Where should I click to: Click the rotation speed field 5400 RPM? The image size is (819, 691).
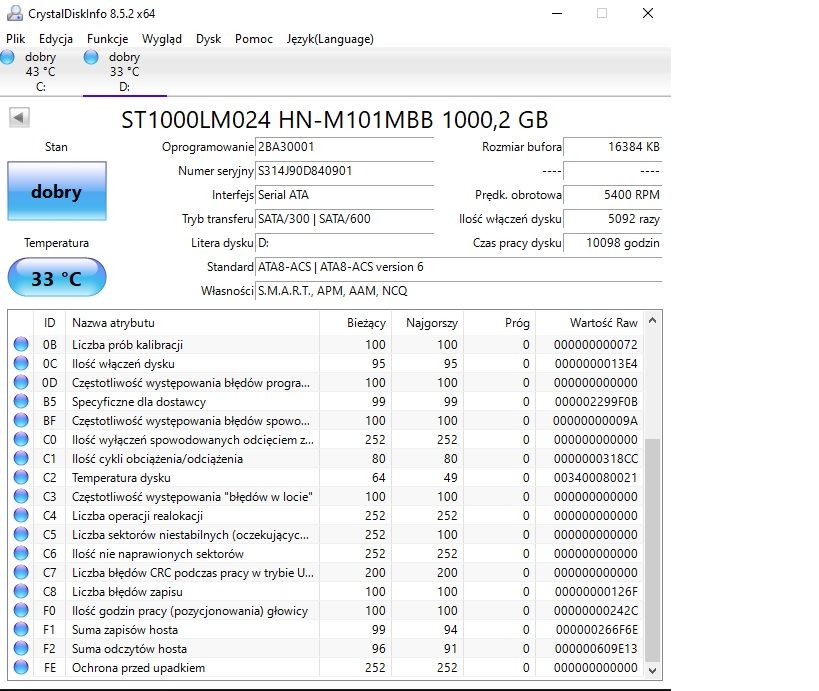612,195
